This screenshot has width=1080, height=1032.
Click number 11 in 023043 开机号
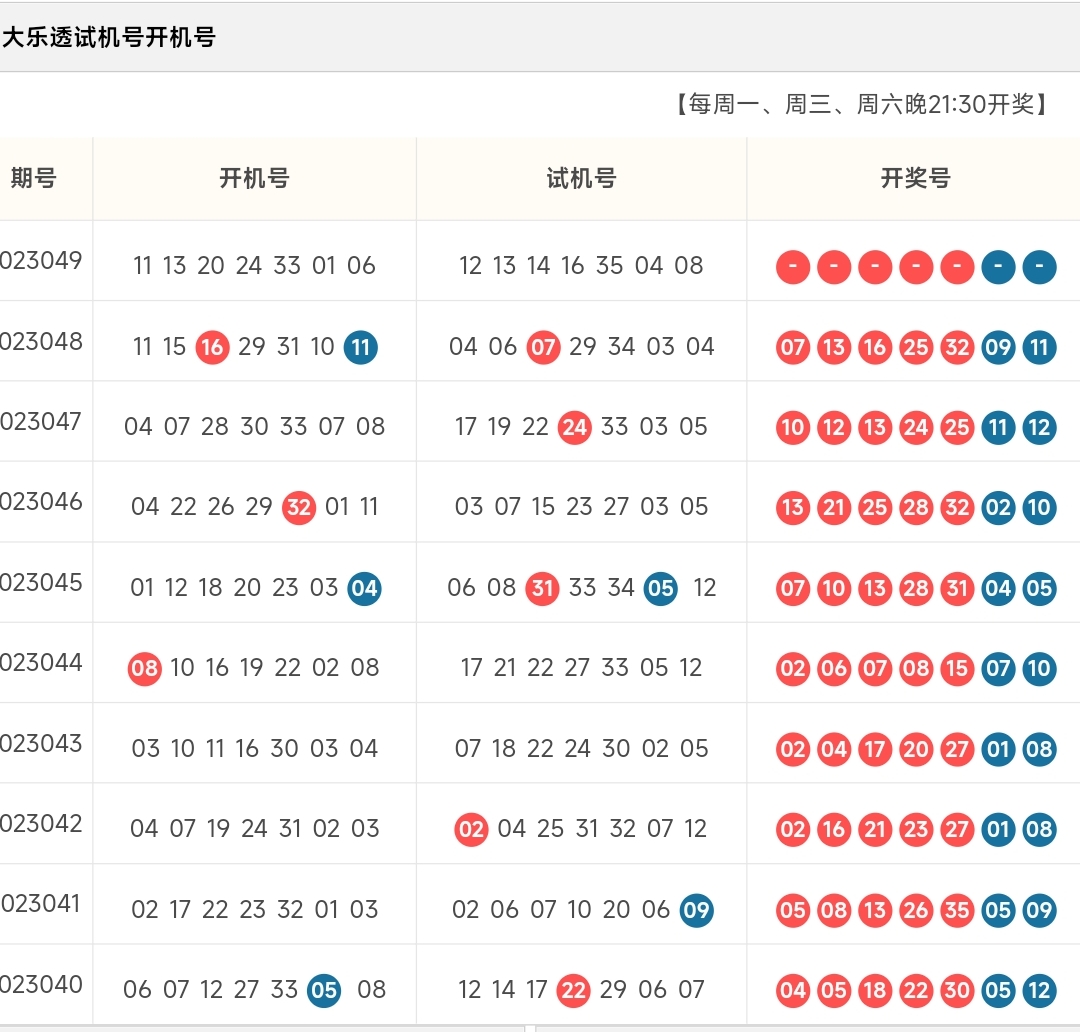[x=215, y=748]
